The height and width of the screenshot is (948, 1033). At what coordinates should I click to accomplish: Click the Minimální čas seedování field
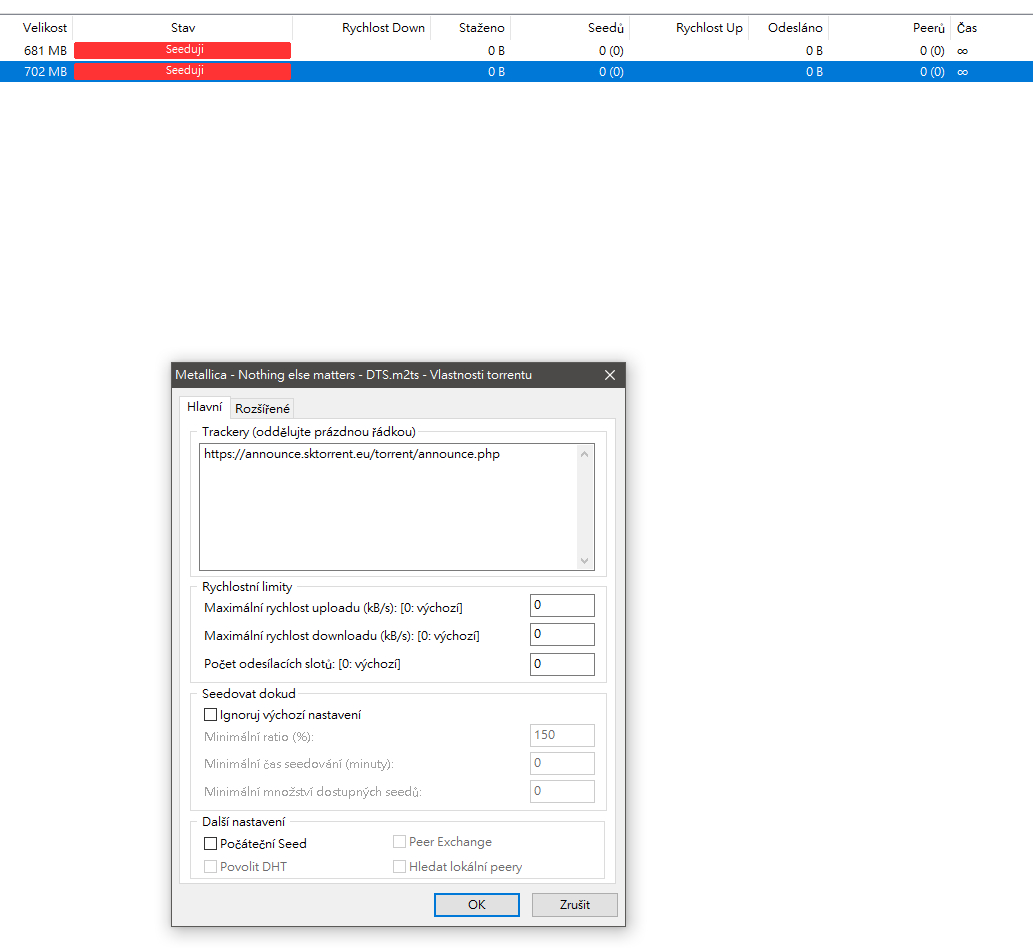pos(562,764)
